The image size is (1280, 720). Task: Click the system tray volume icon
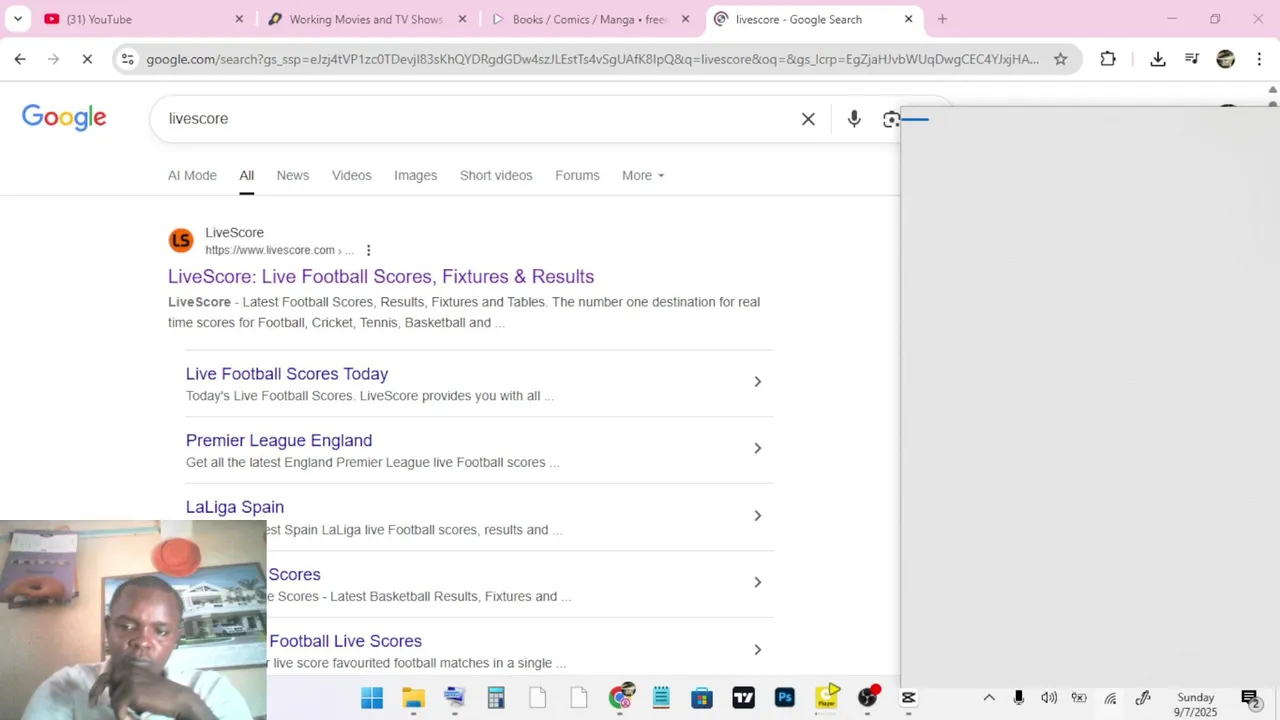(x=1049, y=698)
